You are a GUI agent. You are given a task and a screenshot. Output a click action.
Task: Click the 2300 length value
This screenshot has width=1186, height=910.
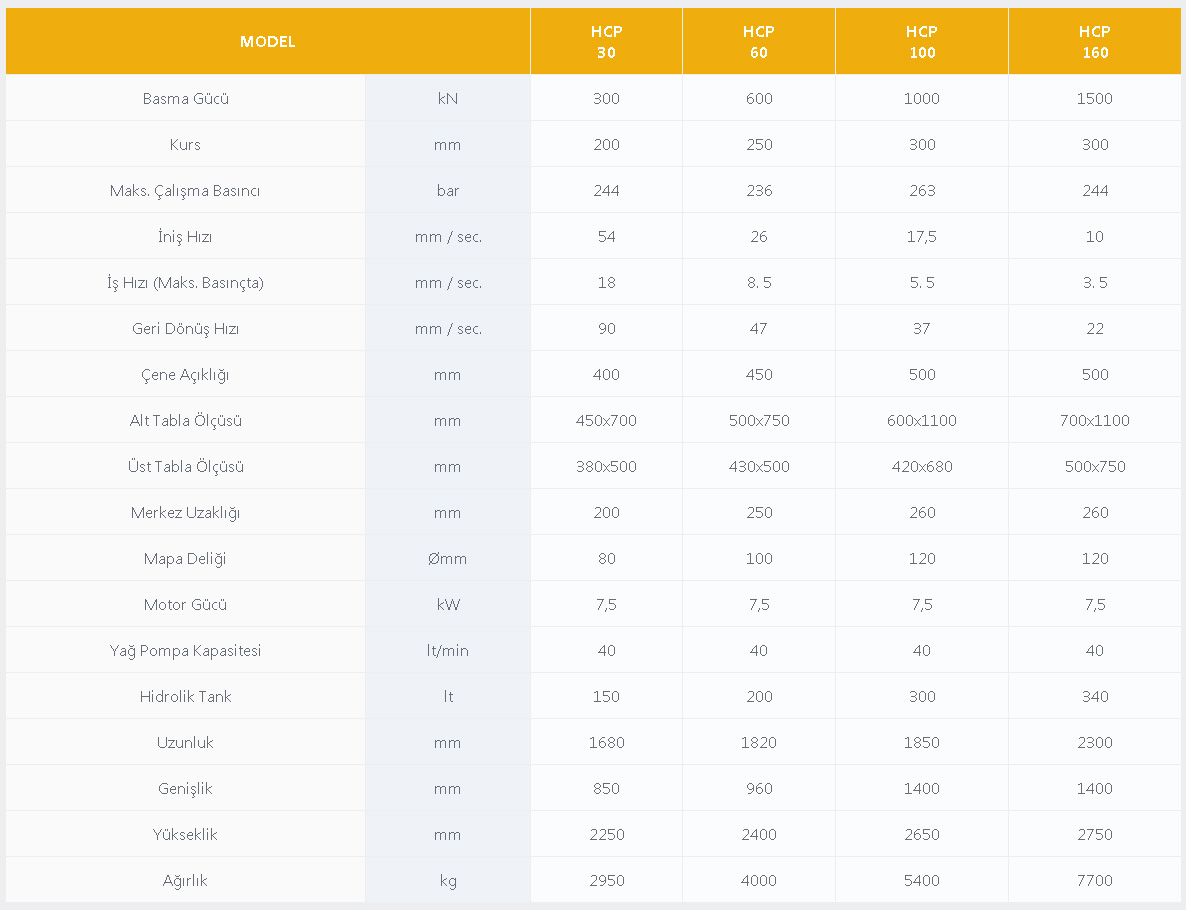tap(1094, 743)
